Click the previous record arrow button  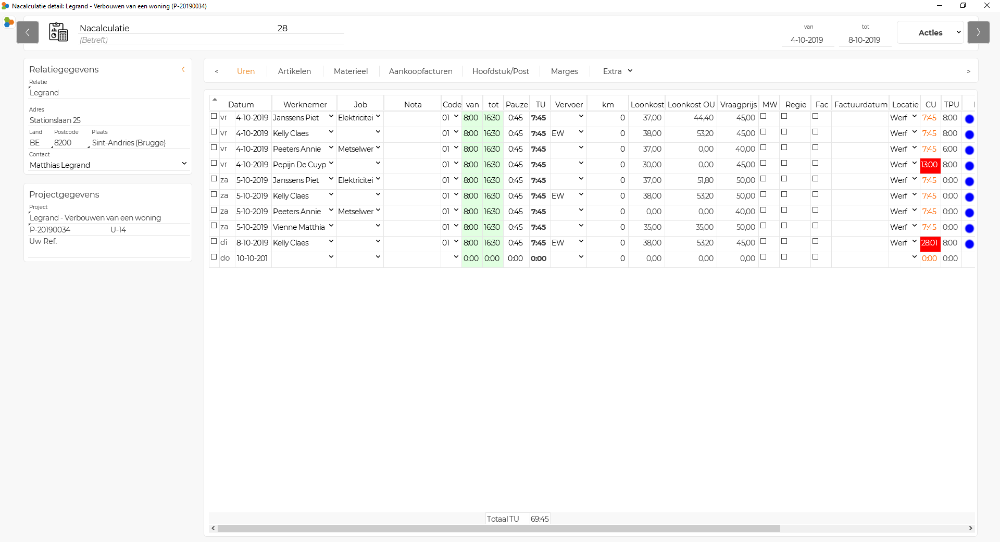(28, 32)
